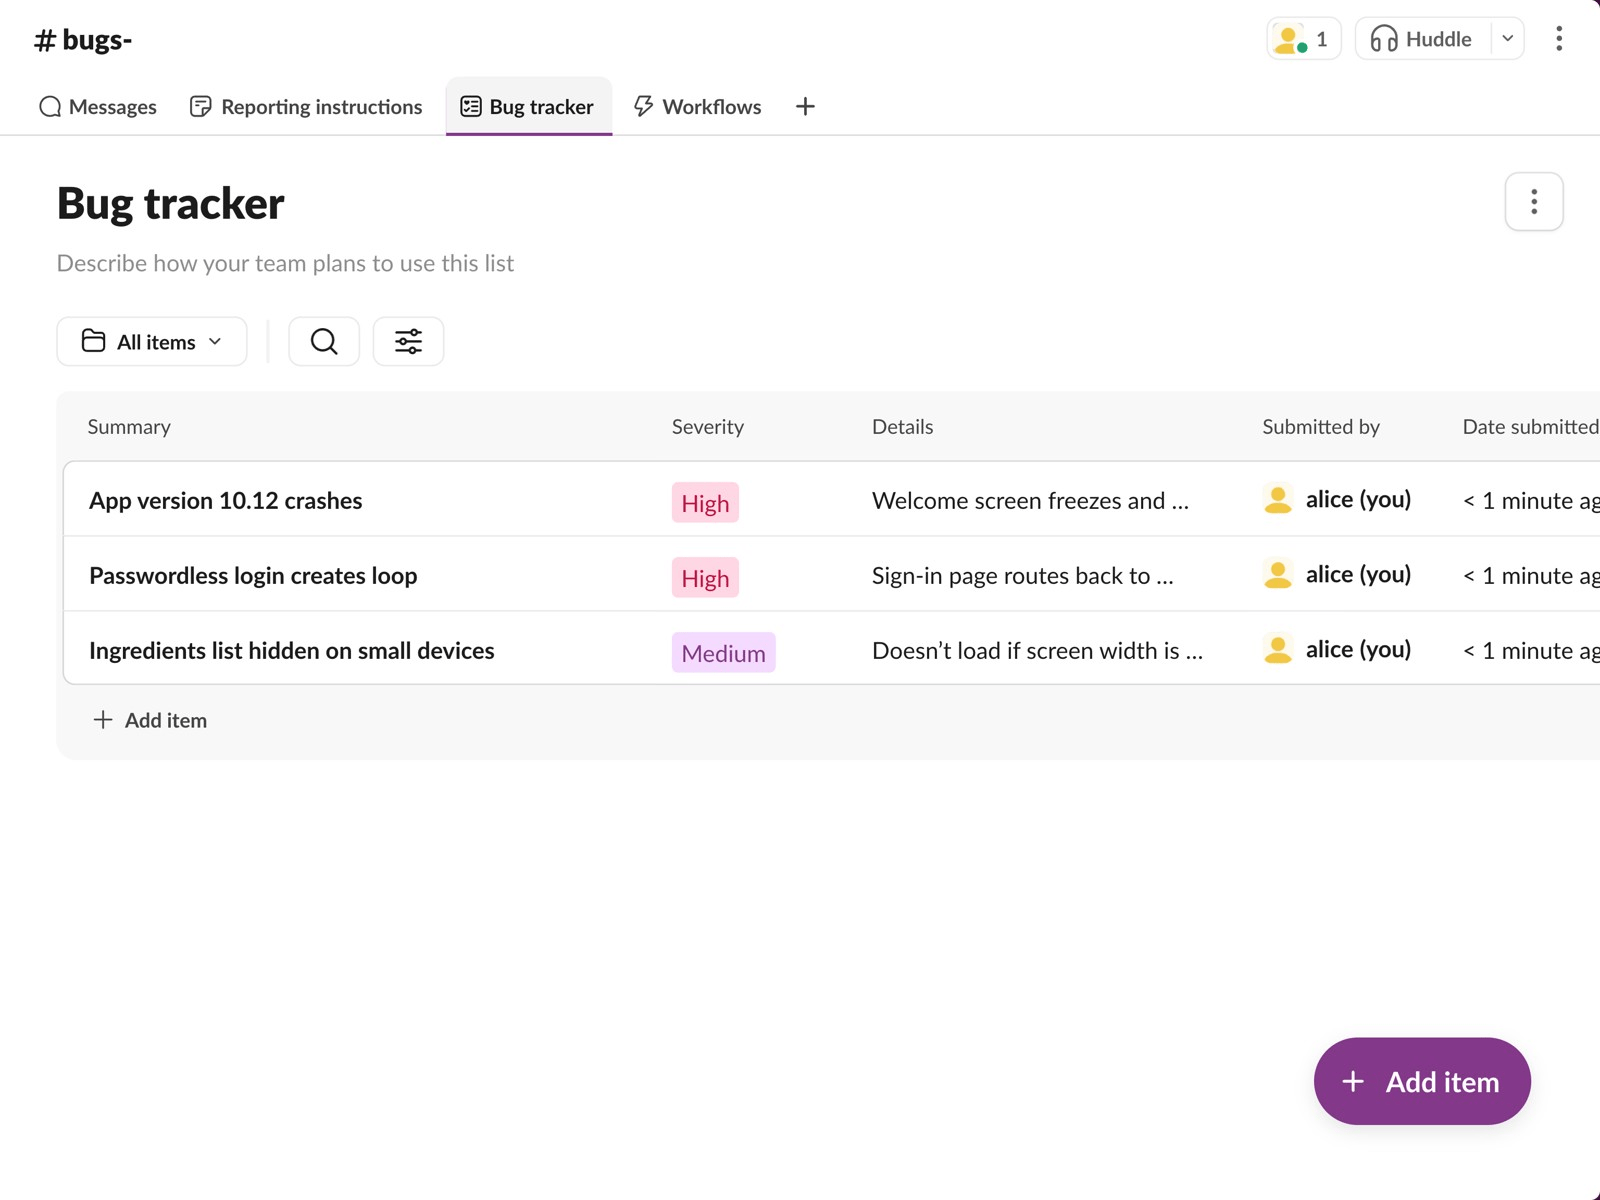Switch to the Reporting instructions tab
The width and height of the screenshot is (1600, 1200).
(305, 106)
